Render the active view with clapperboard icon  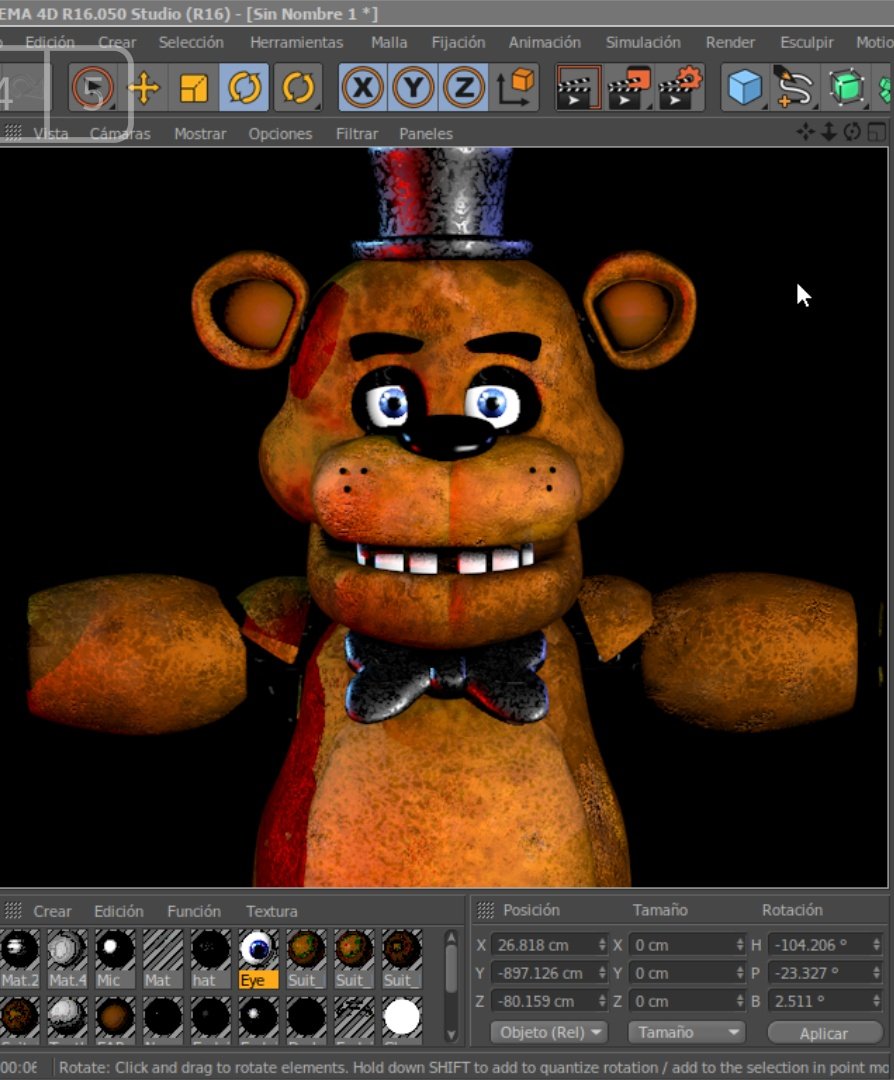[x=579, y=88]
